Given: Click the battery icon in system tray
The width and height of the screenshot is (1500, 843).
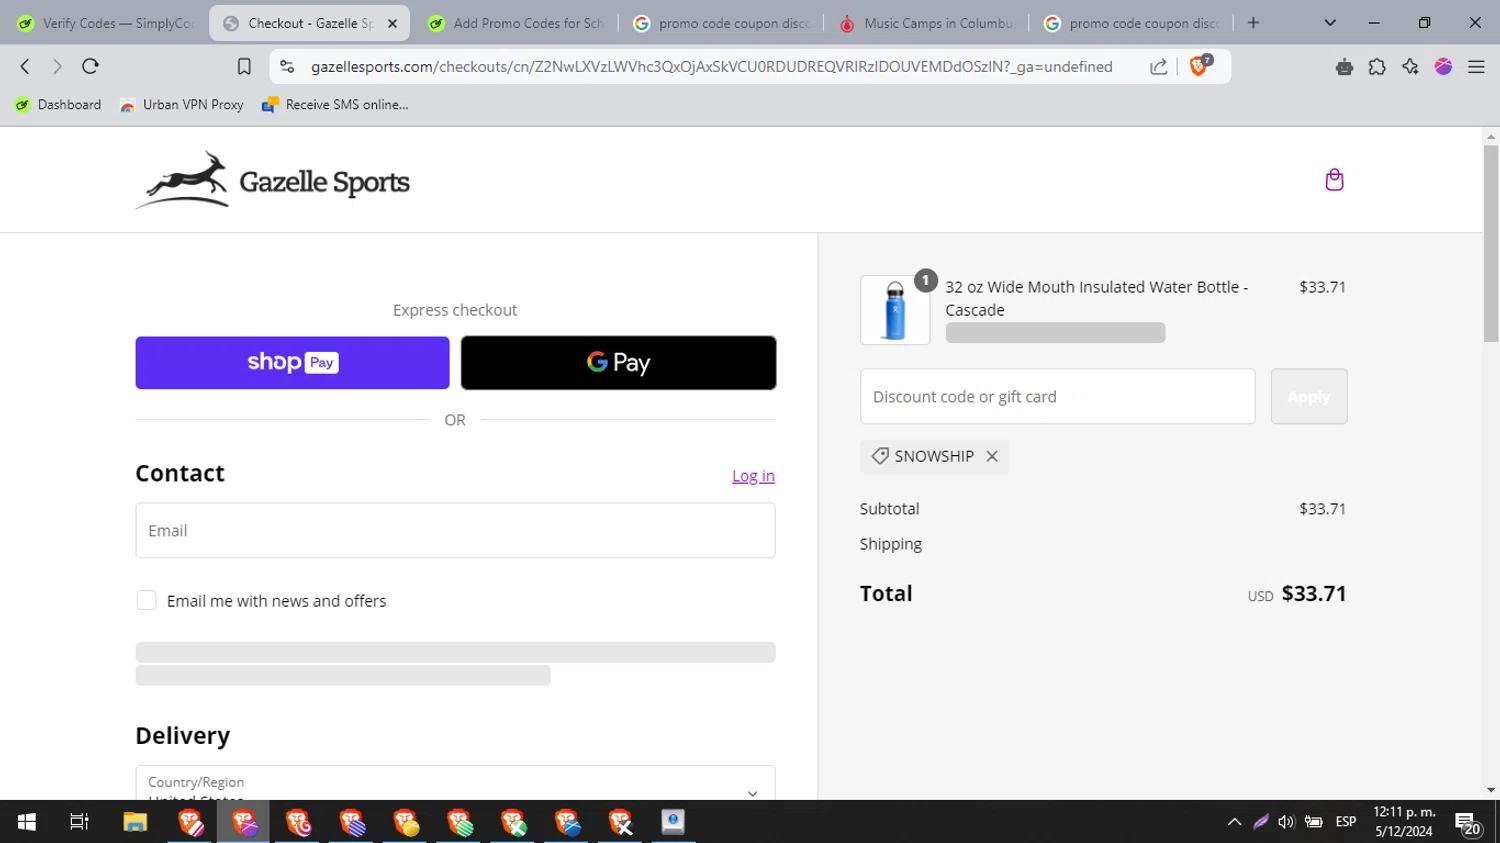Looking at the screenshot, I should click(x=1314, y=822).
